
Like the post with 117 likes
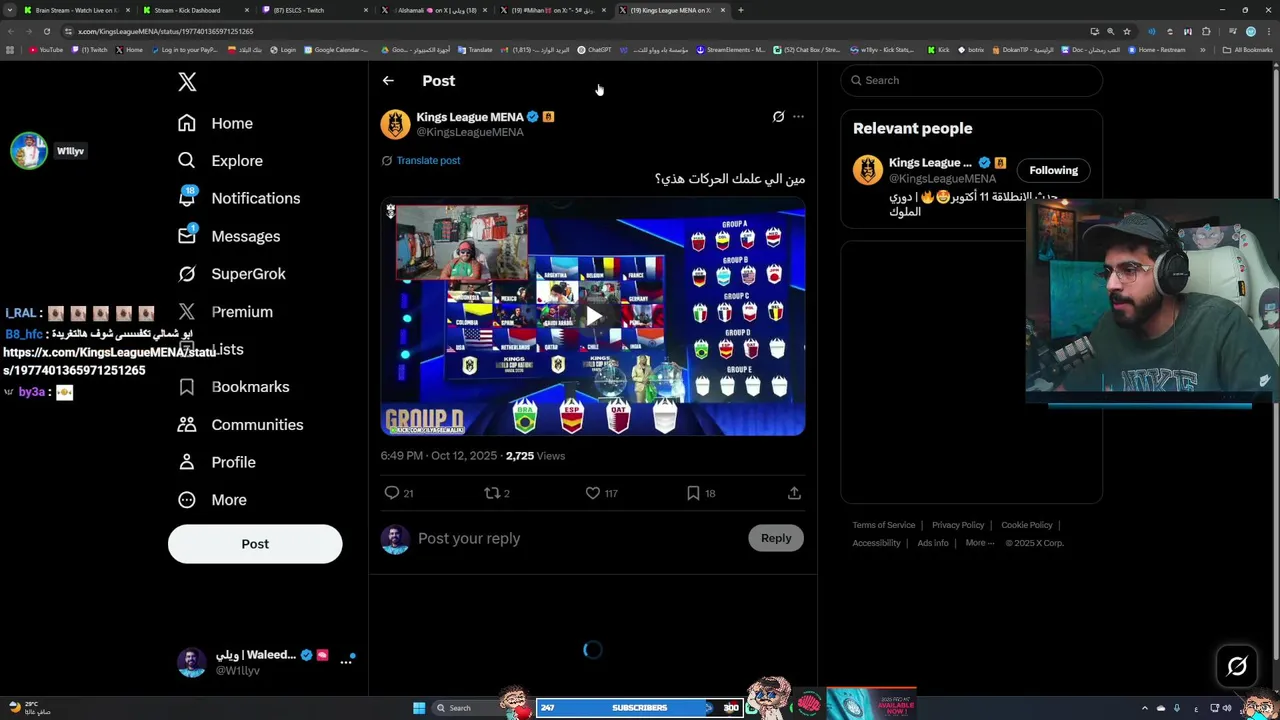pos(601,493)
